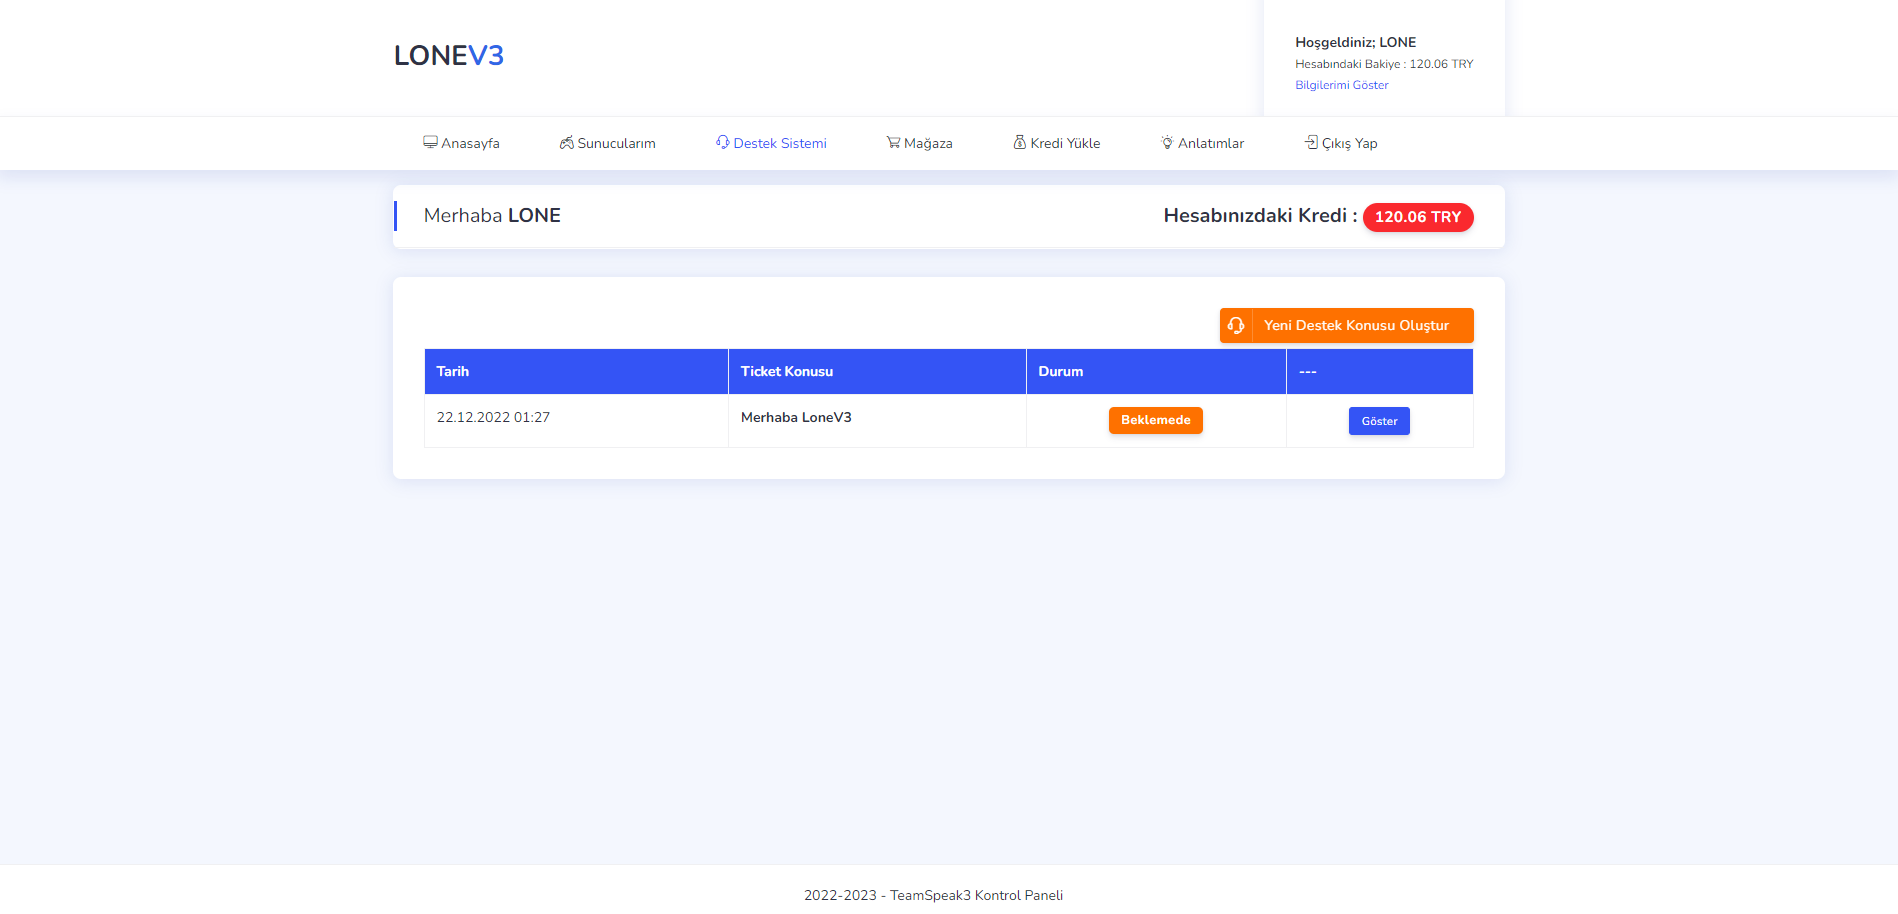Image resolution: width=1898 pixels, height=914 pixels.
Task: Click the Beklemede status badge
Action: tap(1156, 420)
